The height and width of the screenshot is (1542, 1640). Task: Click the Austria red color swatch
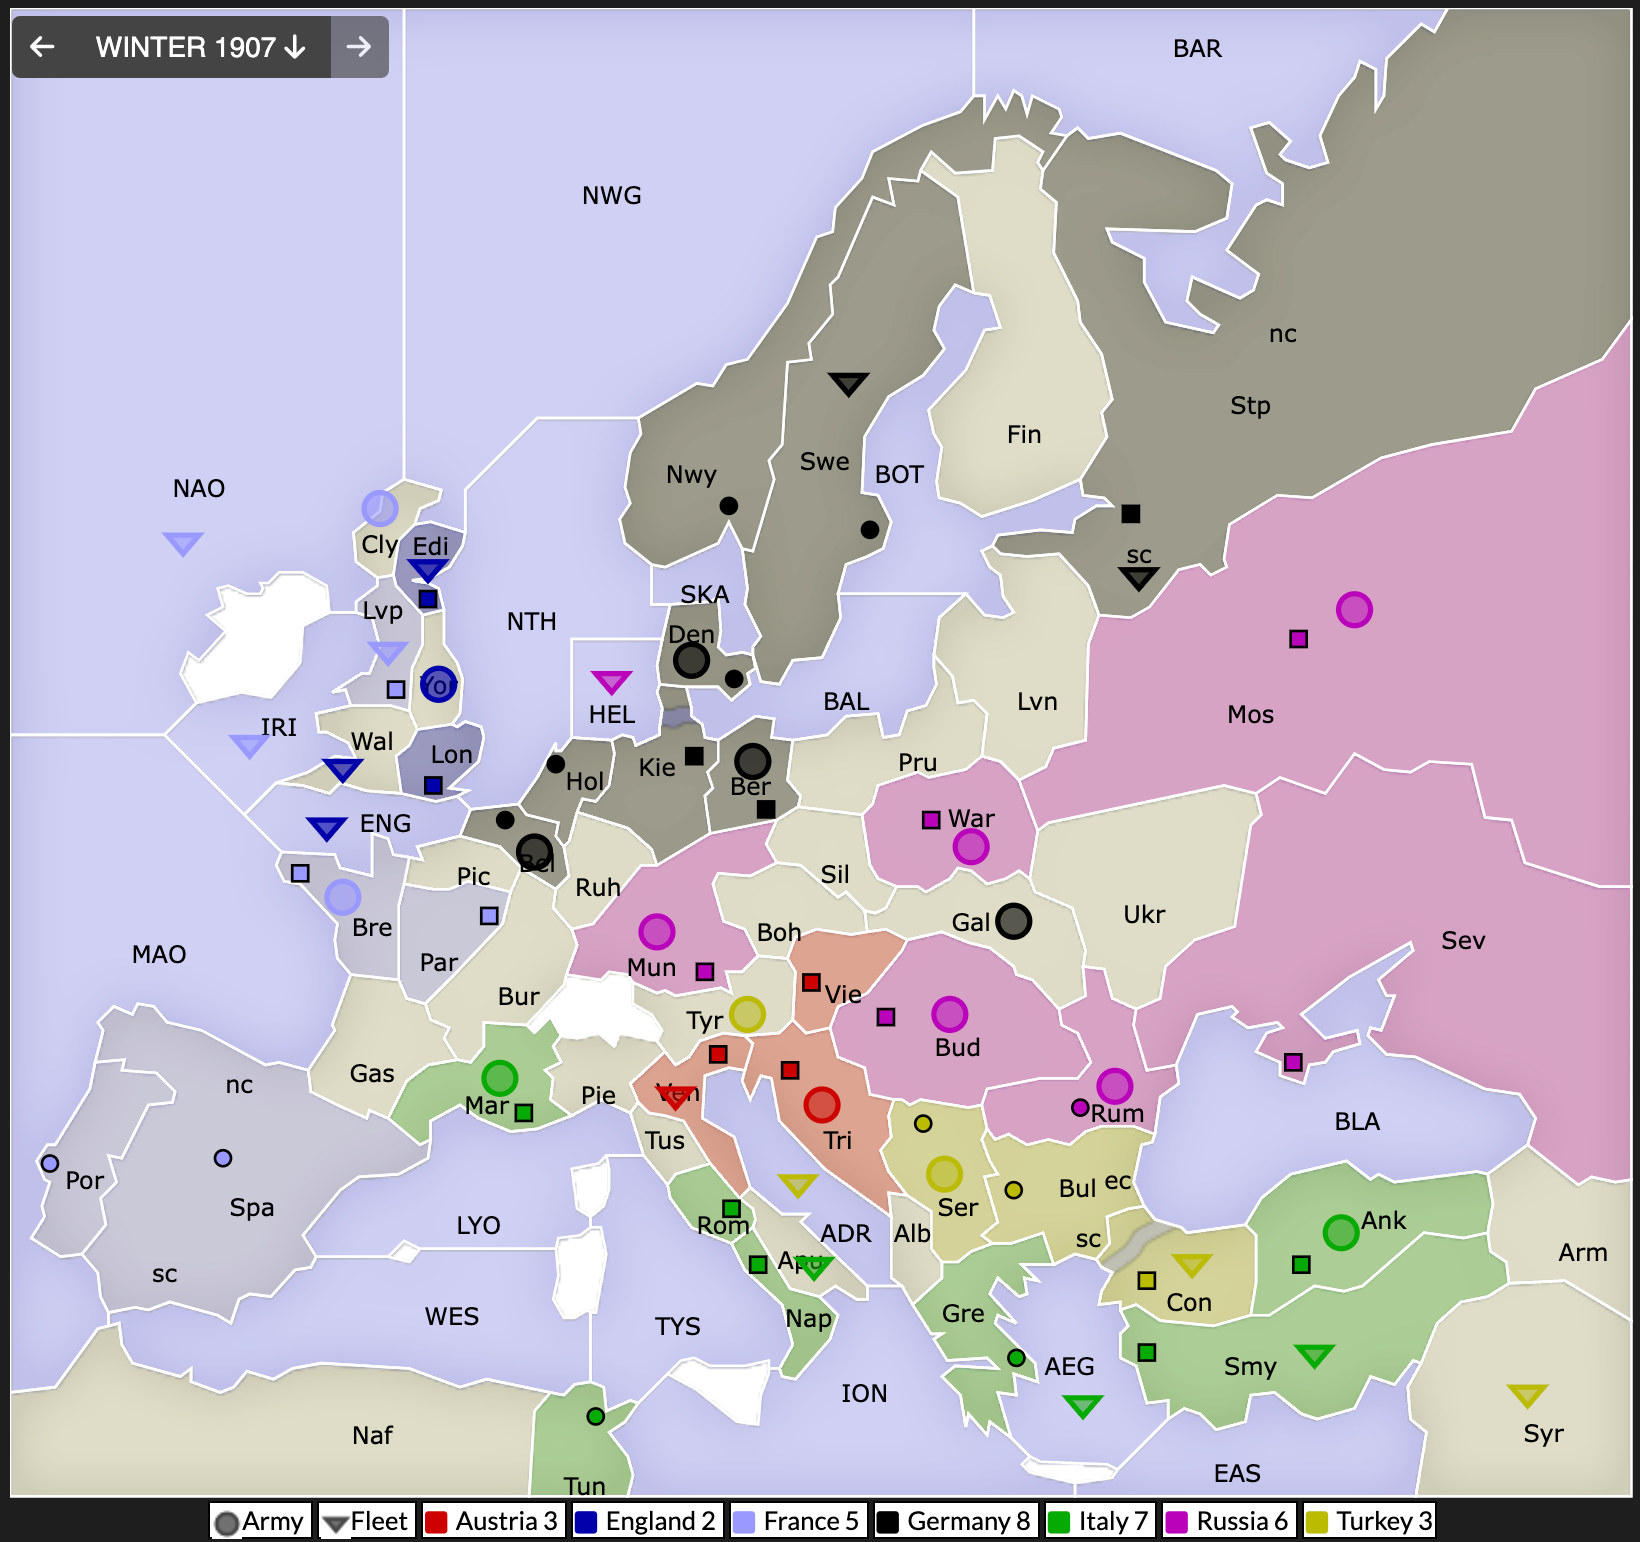[x=436, y=1522]
